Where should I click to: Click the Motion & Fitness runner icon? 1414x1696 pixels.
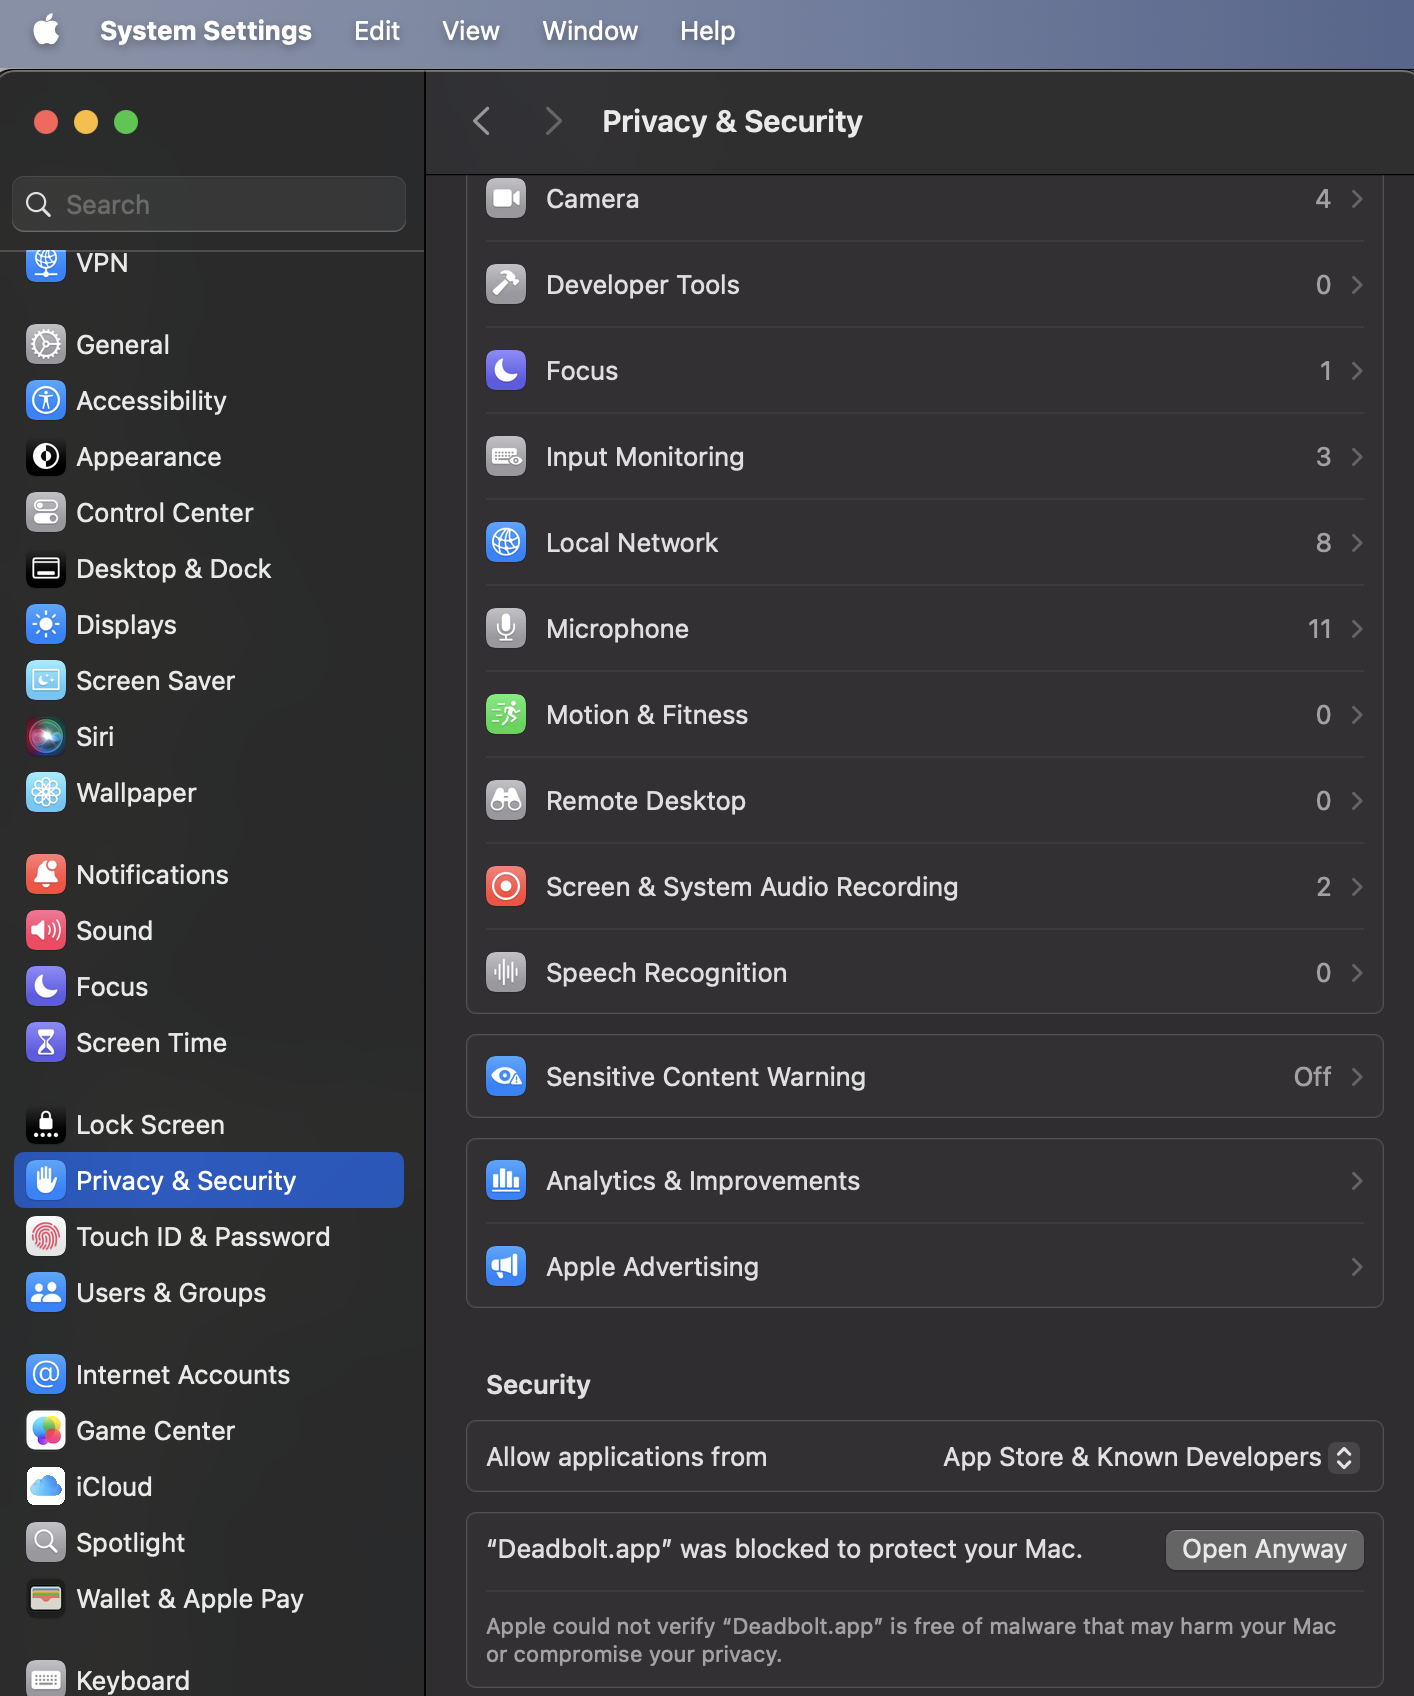click(506, 715)
